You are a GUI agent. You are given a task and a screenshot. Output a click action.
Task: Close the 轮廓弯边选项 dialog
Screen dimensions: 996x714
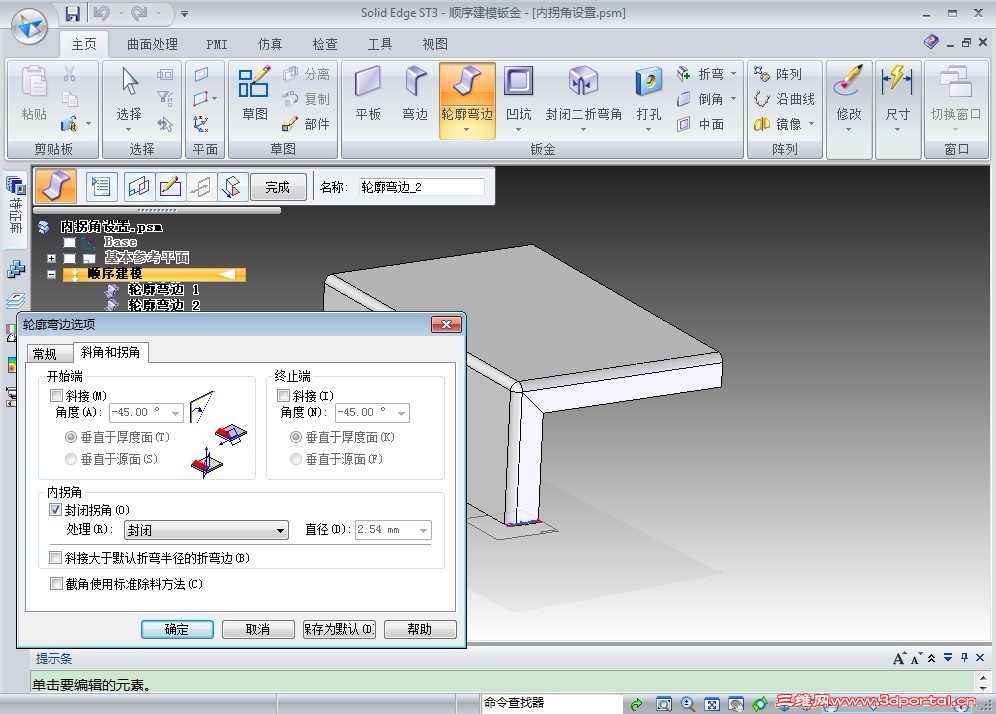[x=447, y=325]
